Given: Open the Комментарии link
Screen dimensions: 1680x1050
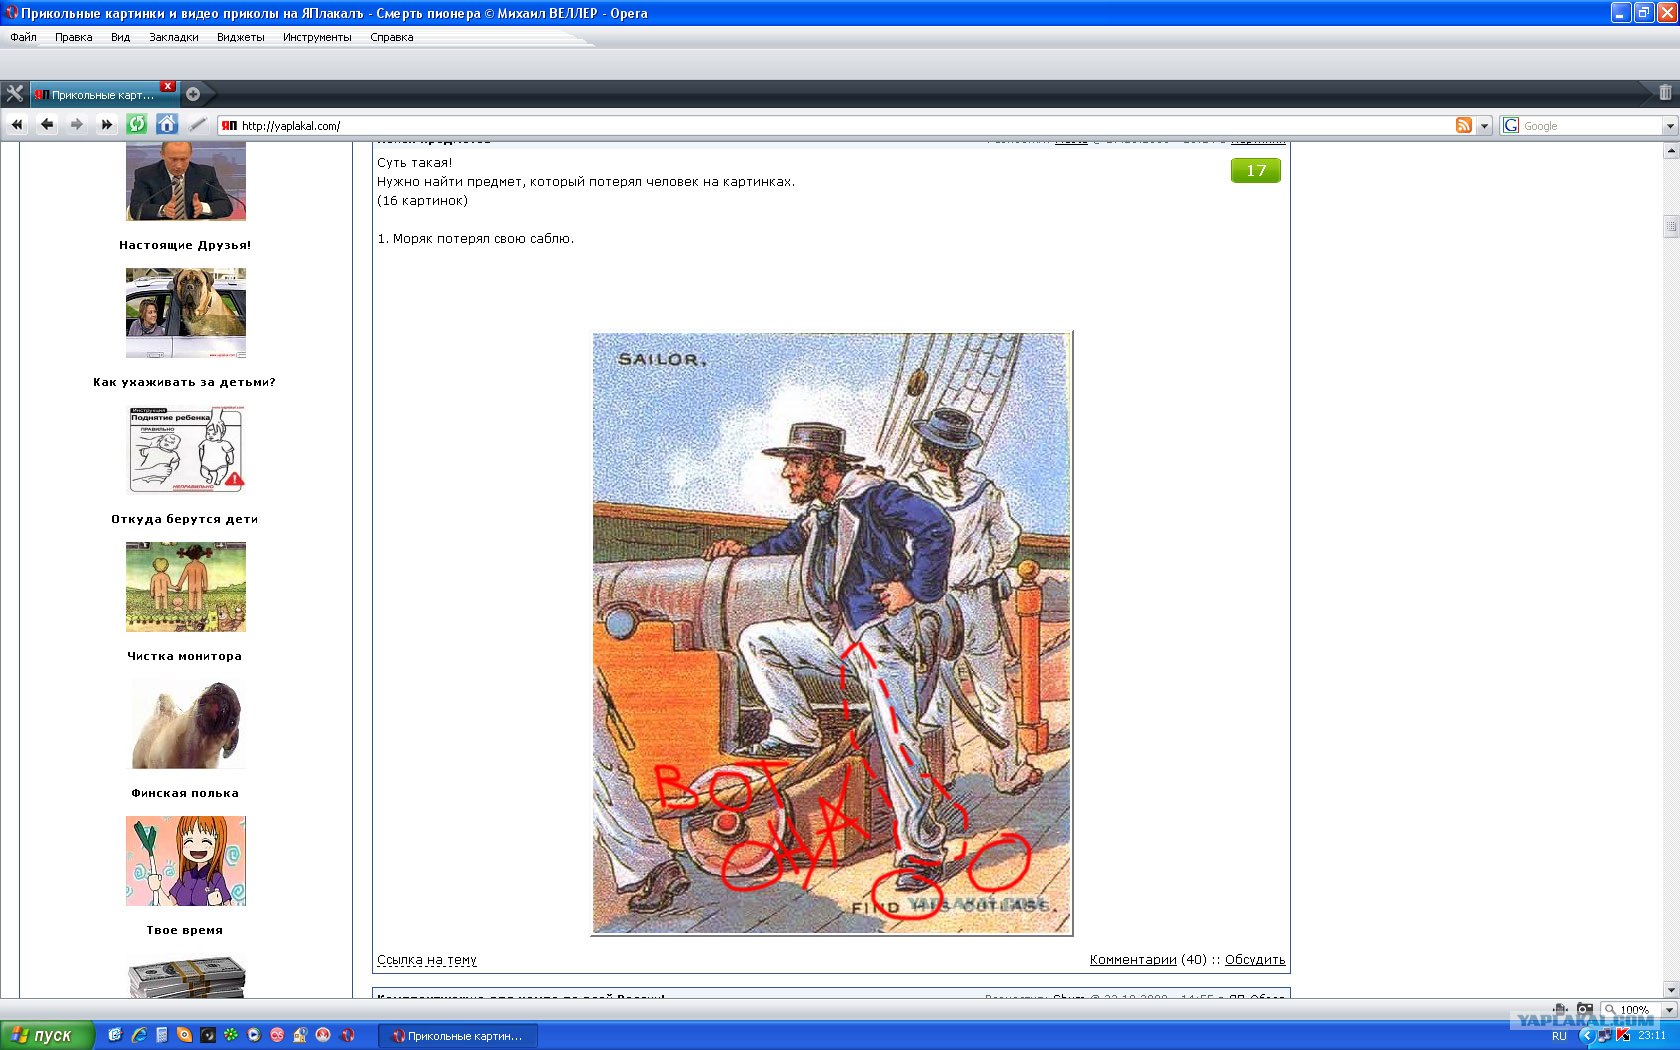Looking at the screenshot, I should pyautogui.click(x=1133, y=960).
